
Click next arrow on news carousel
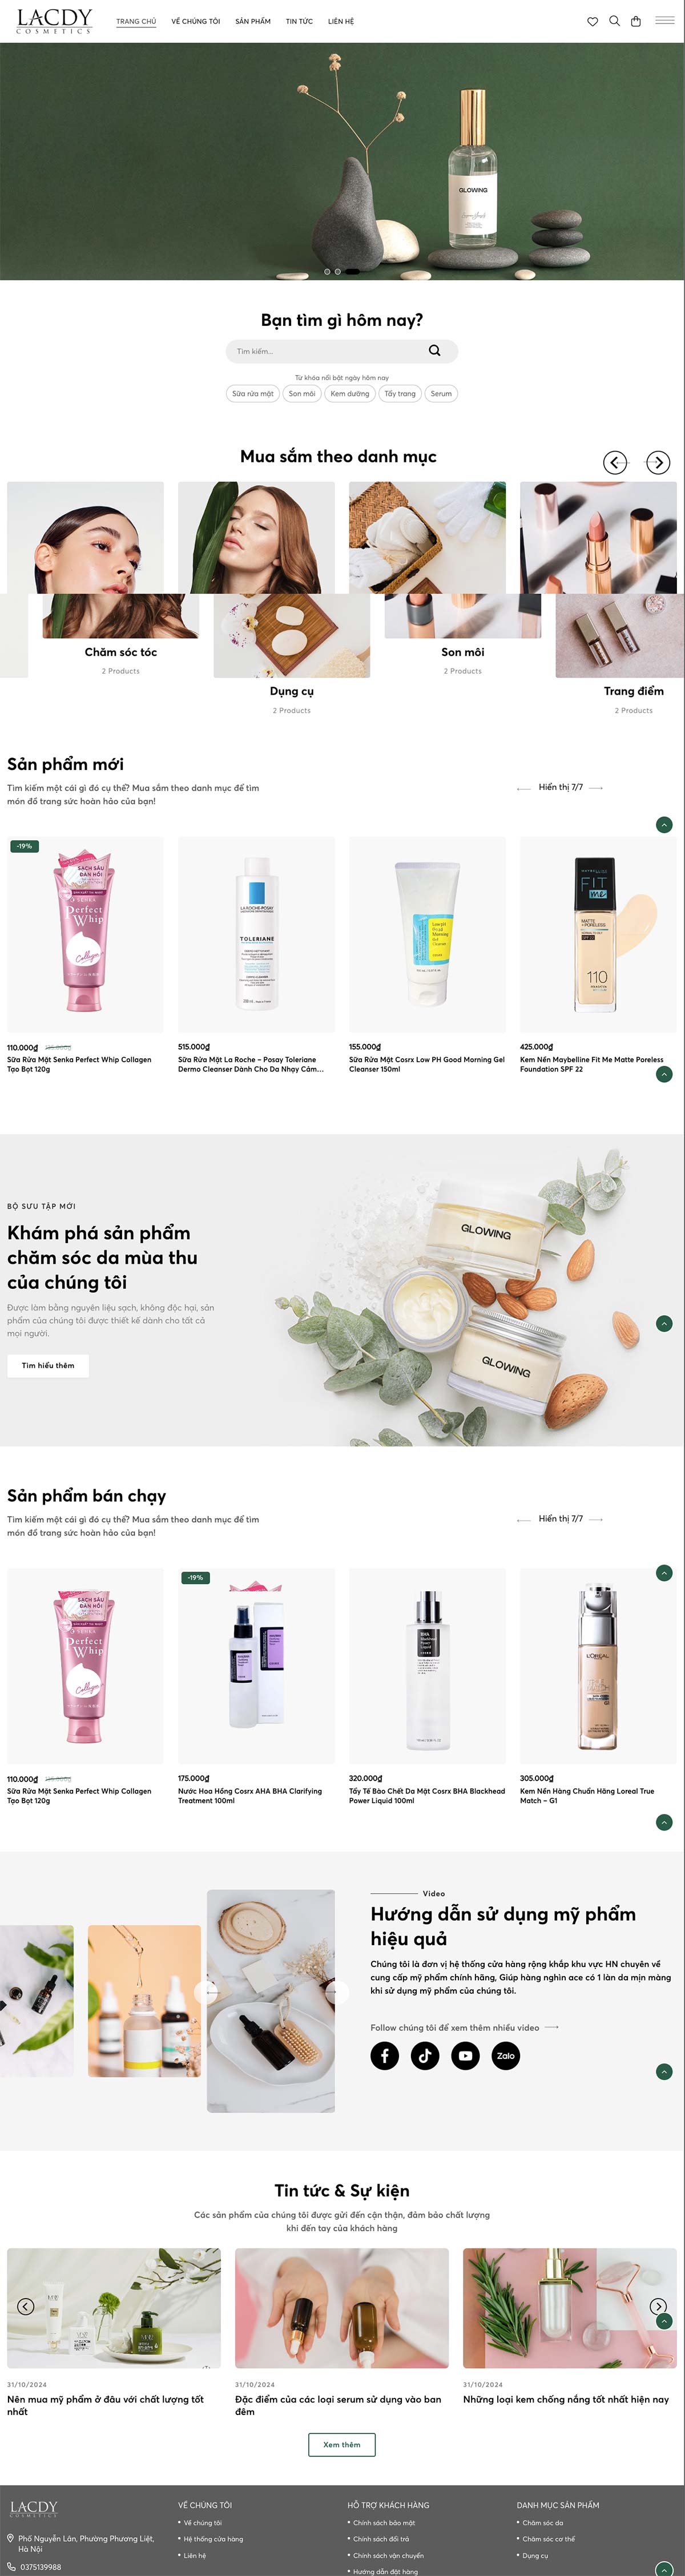[658, 2306]
